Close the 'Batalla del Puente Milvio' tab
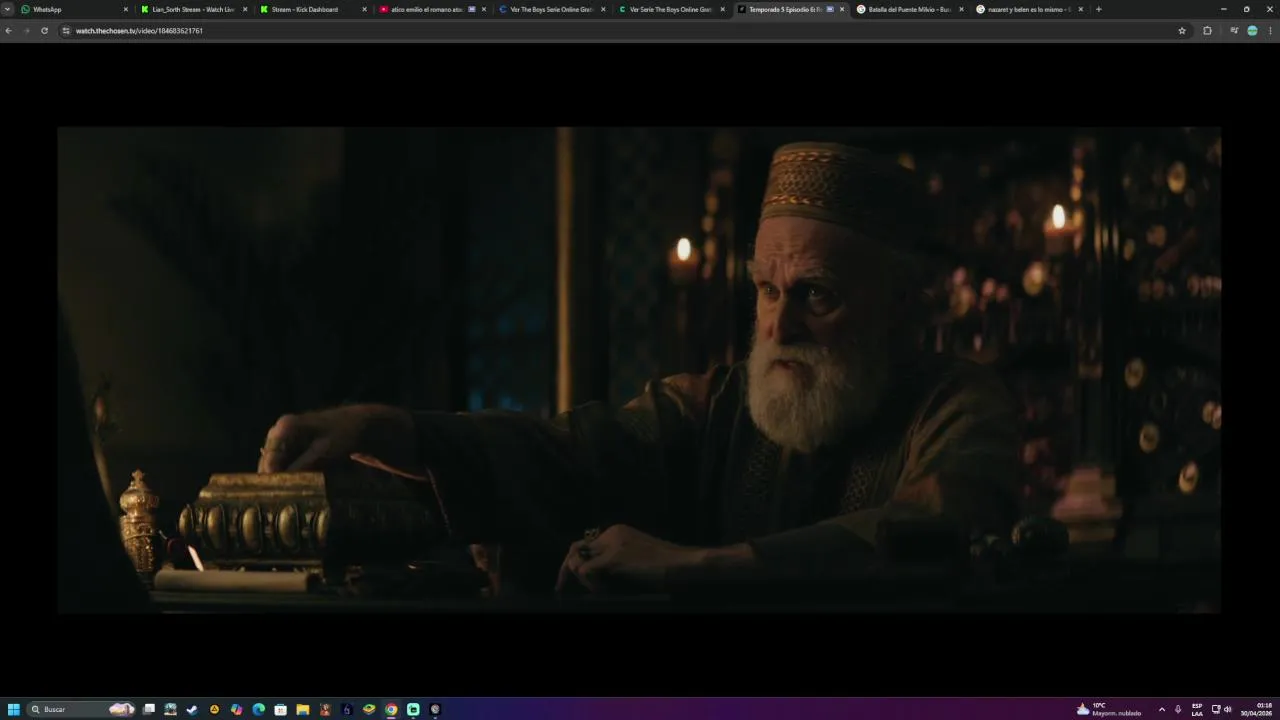The width and height of the screenshot is (1280, 720). coord(961,9)
